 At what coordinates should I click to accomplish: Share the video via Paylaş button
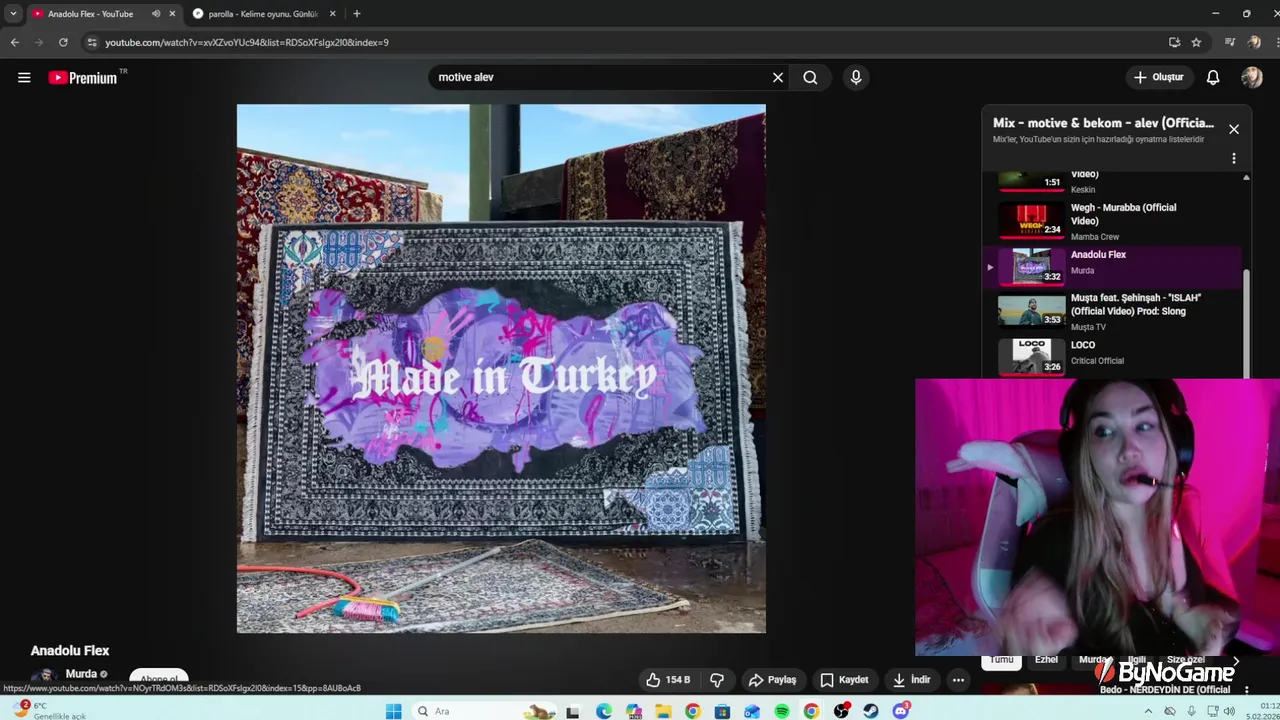(x=772, y=680)
